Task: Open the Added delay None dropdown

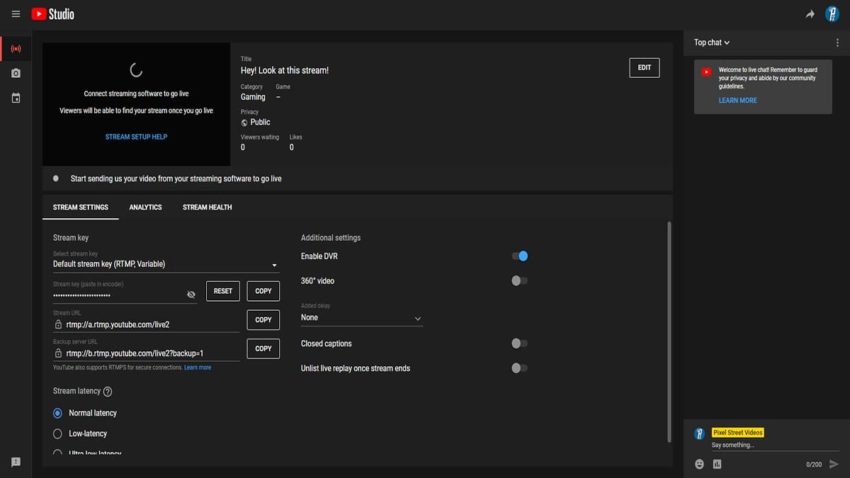Action: tap(361, 318)
